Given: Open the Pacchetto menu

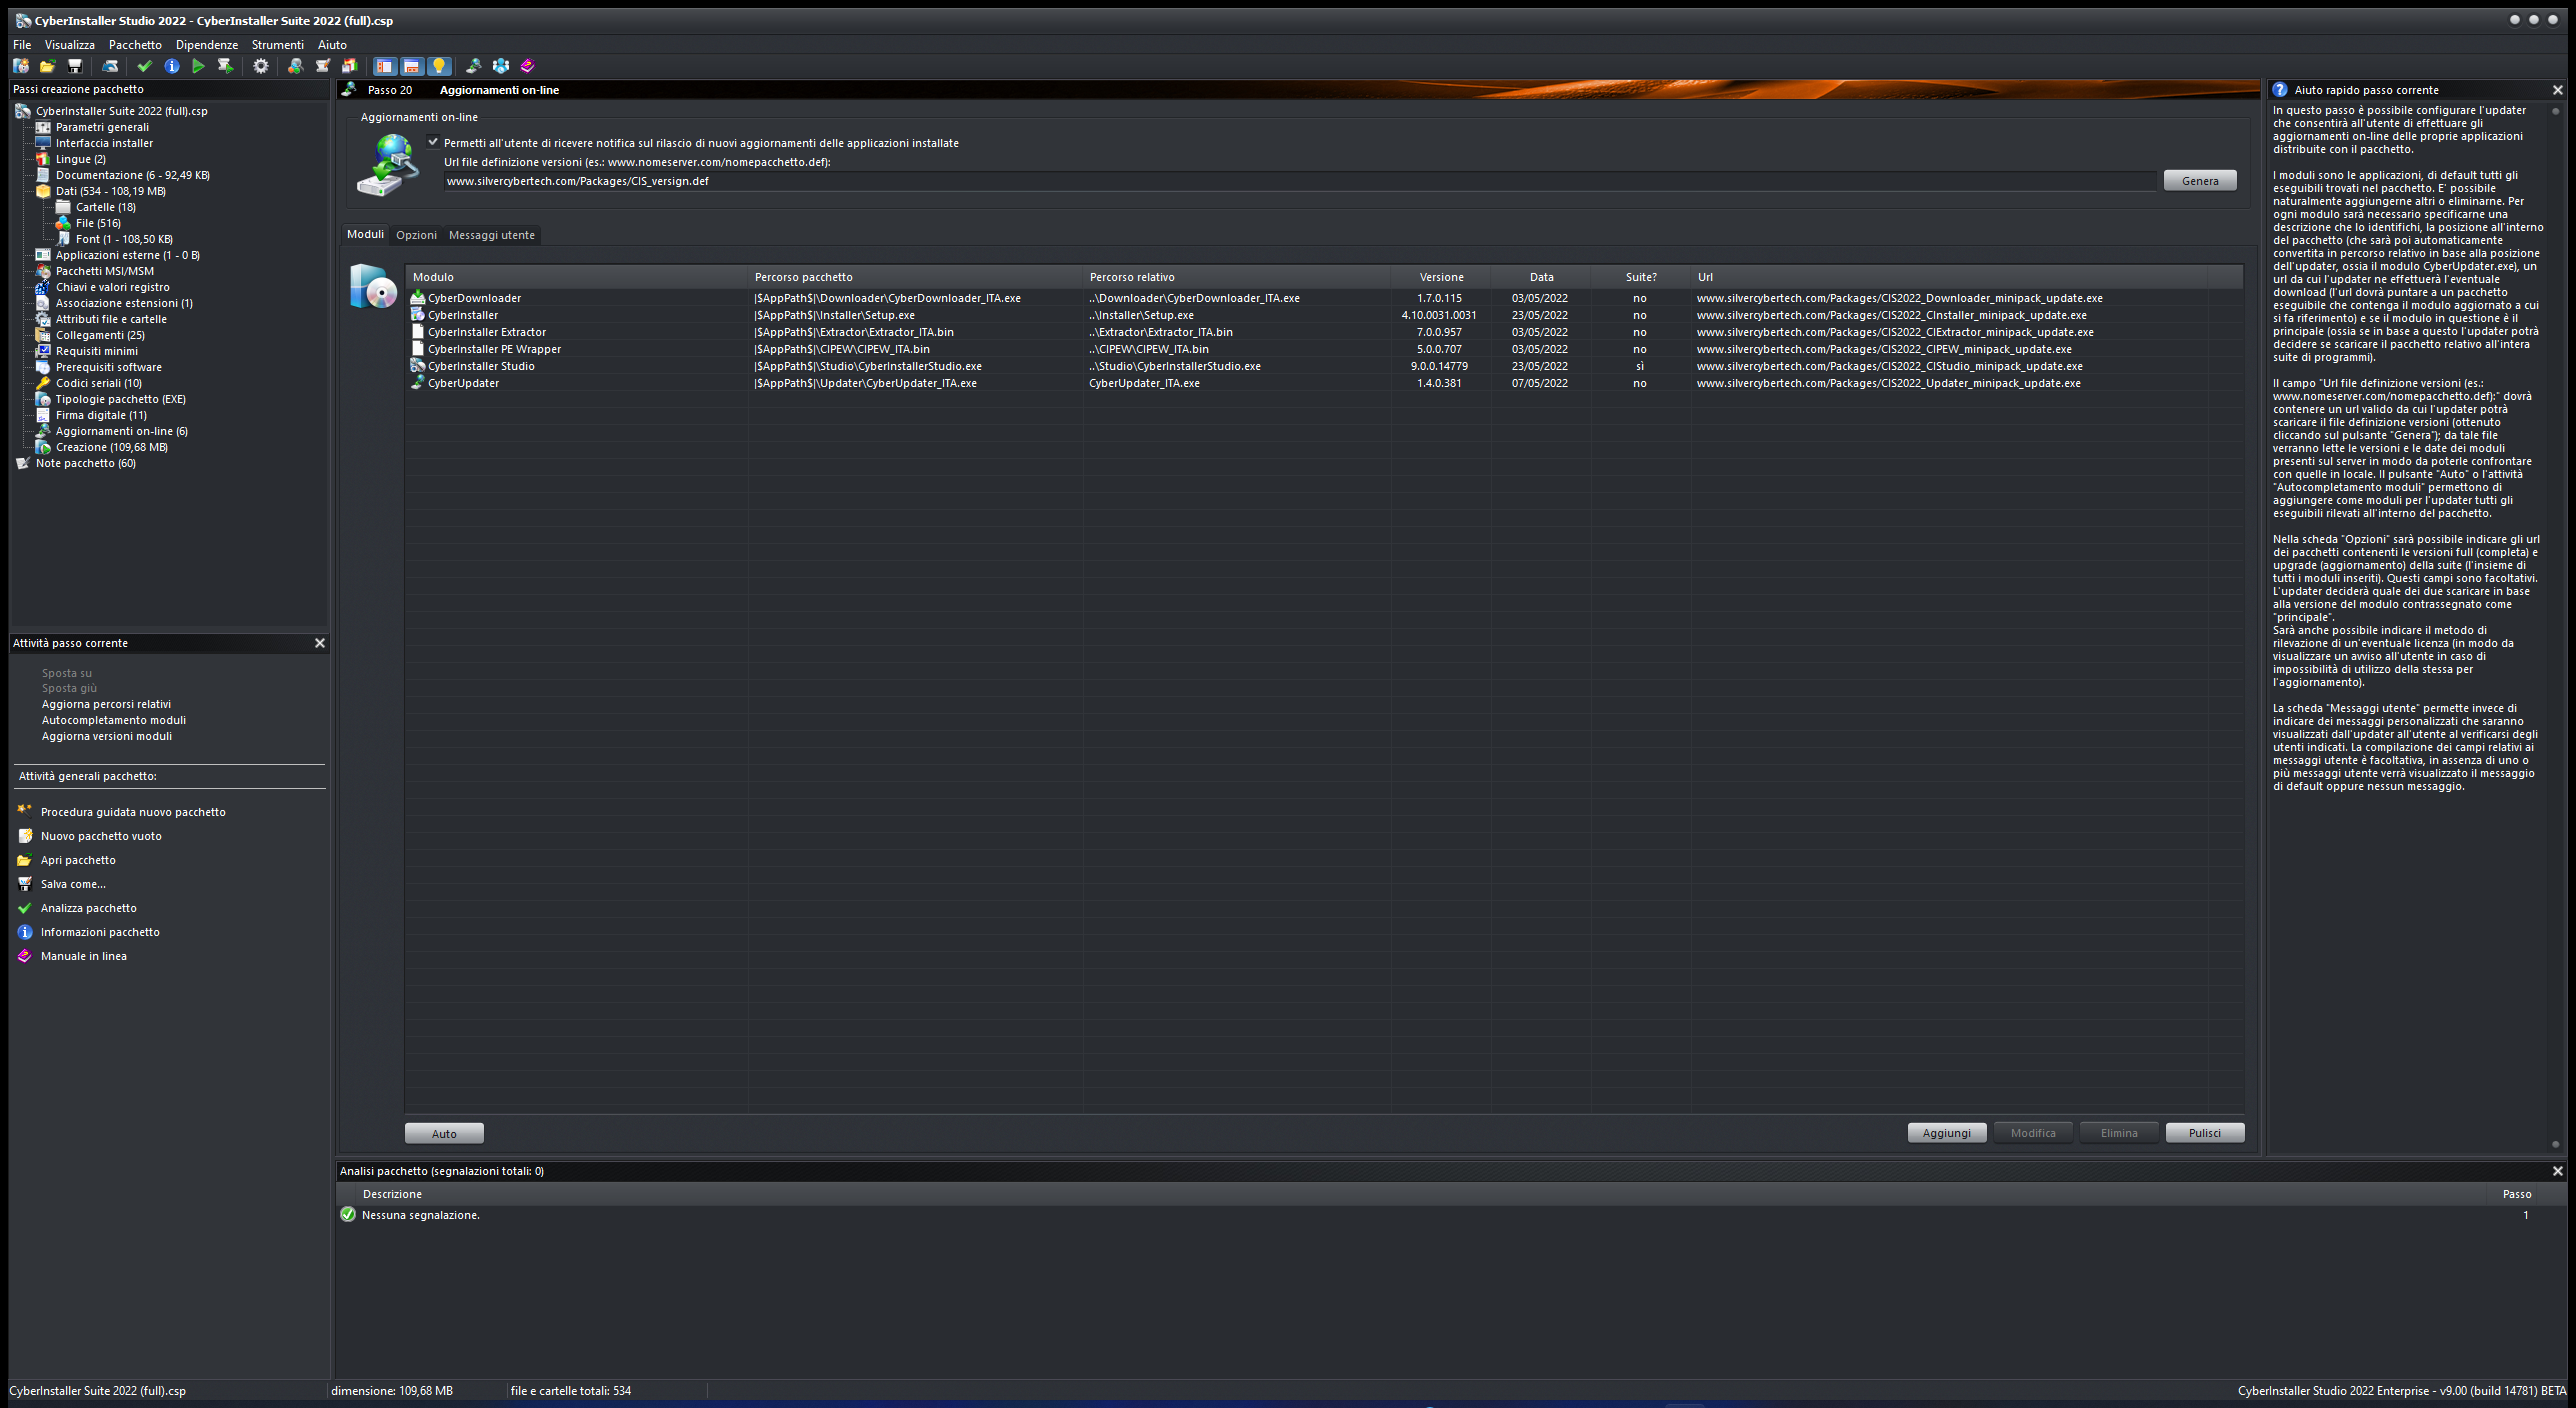Looking at the screenshot, I should (135, 45).
